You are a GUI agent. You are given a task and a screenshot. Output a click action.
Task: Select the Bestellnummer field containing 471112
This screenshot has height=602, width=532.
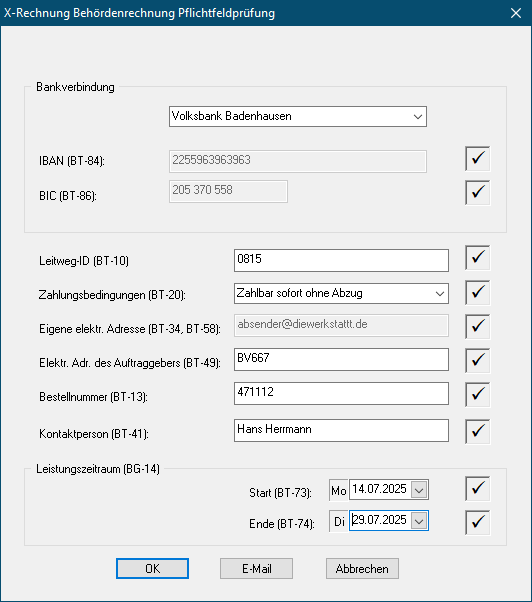(x=341, y=393)
